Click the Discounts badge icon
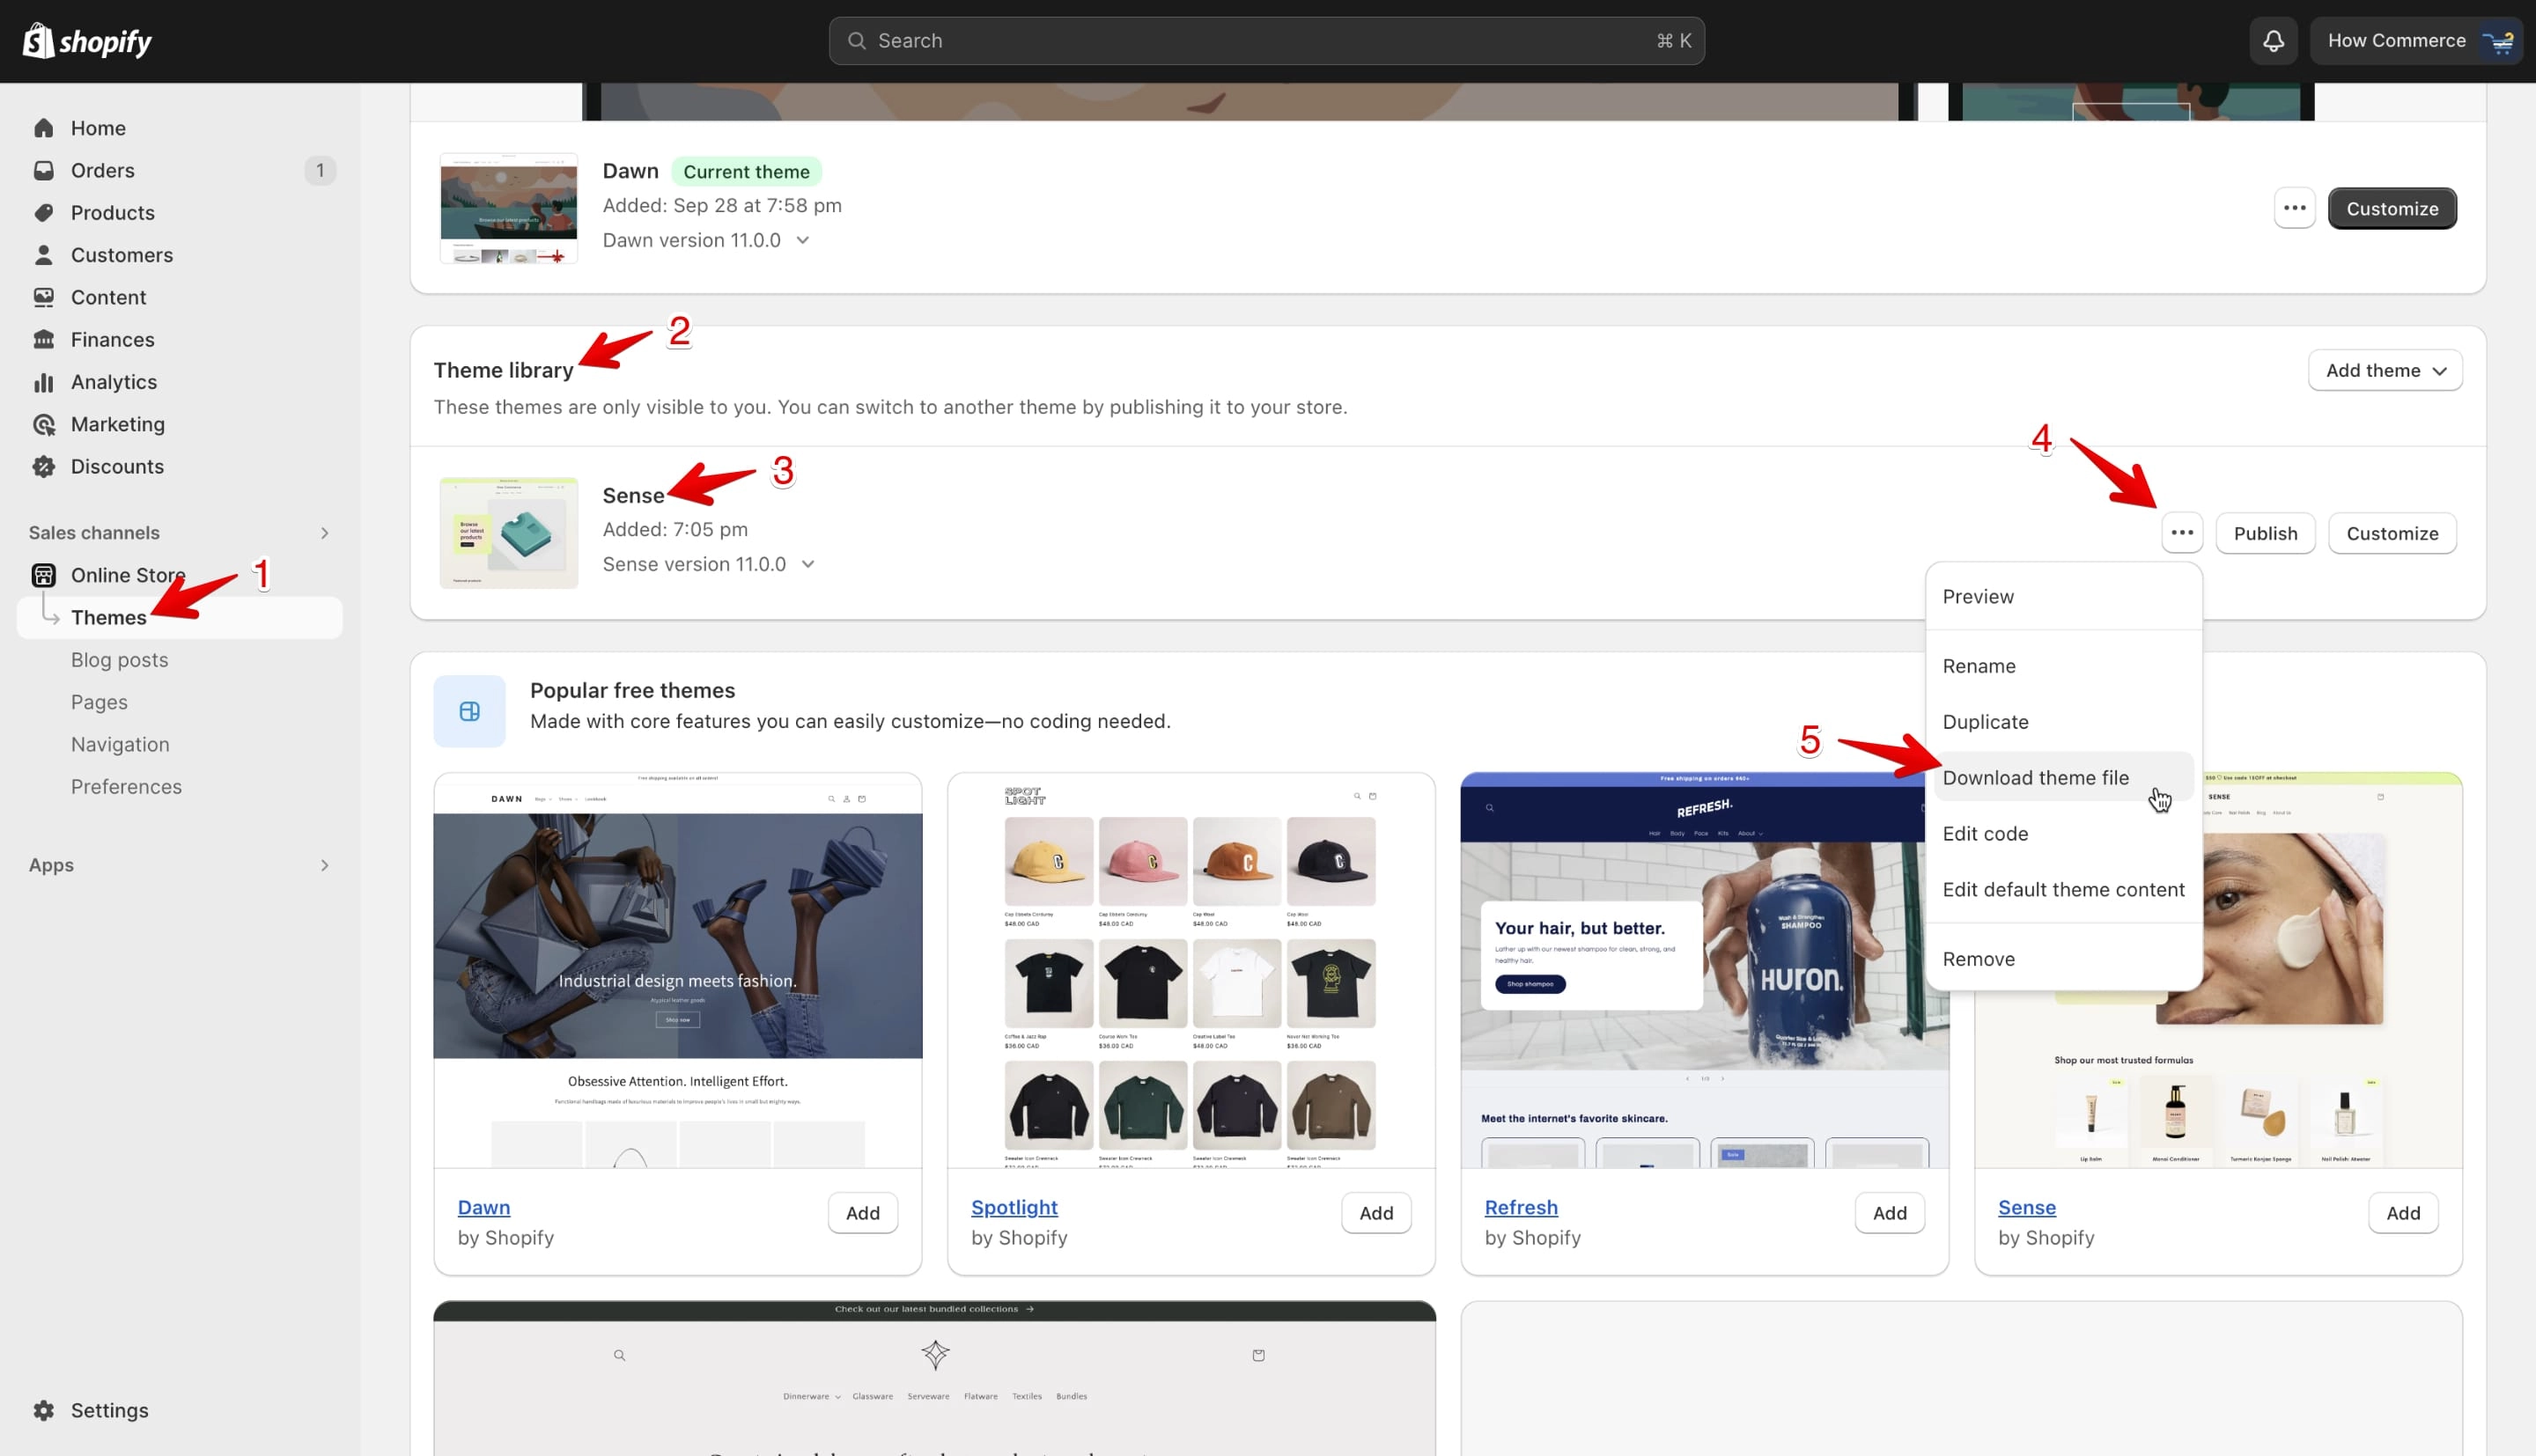Viewport: 2536px width, 1456px height. (x=43, y=467)
